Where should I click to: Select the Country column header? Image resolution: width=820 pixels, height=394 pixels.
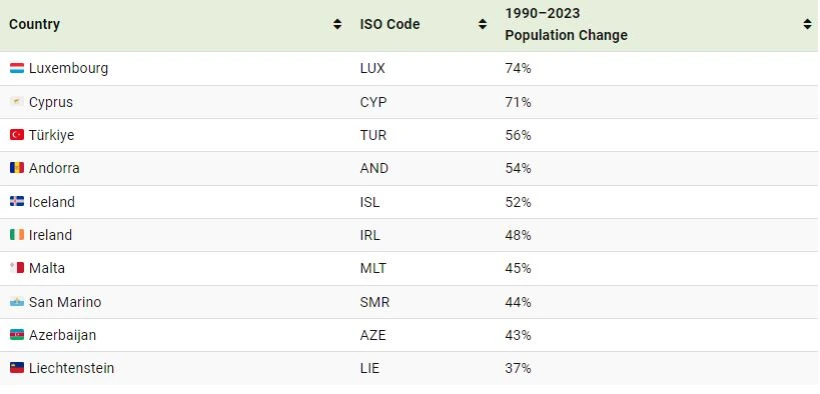(x=35, y=24)
